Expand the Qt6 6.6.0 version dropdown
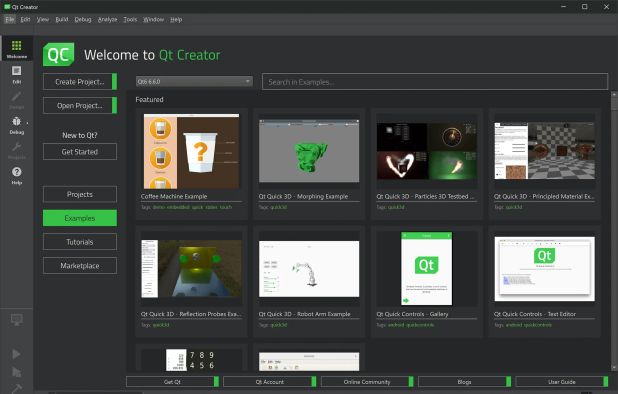This screenshot has height=394, width=618. (x=194, y=82)
